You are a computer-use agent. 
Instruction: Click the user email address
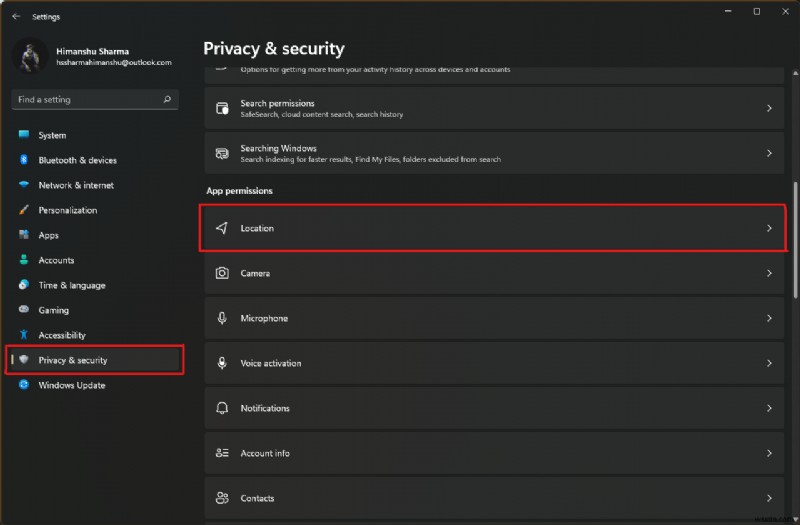[114, 62]
